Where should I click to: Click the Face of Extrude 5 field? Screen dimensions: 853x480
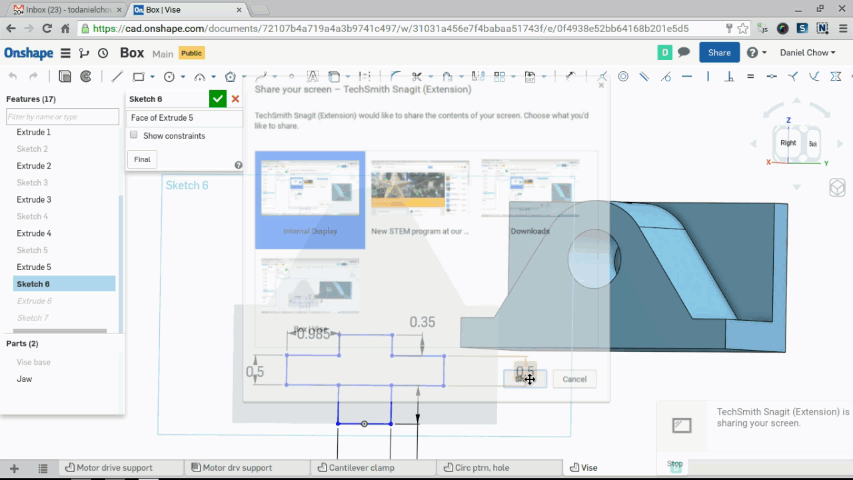pyautogui.click(x=184, y=118)
